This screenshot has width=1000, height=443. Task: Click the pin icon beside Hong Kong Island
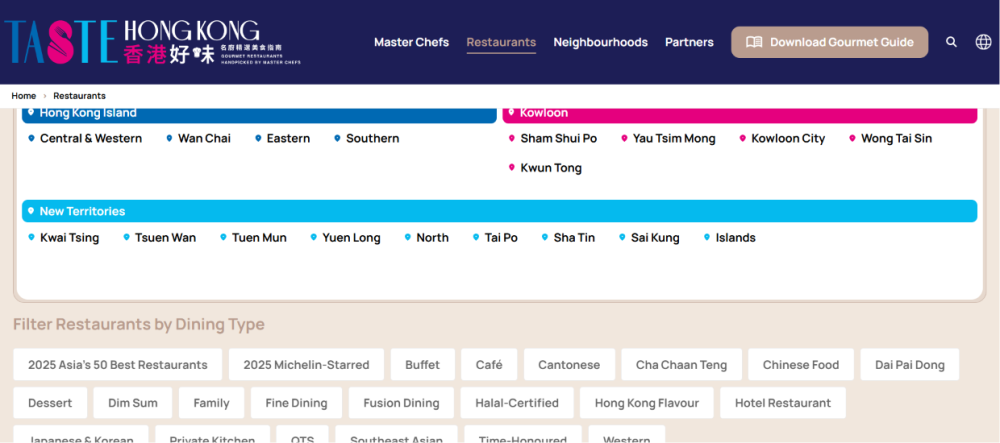point(31,112)
